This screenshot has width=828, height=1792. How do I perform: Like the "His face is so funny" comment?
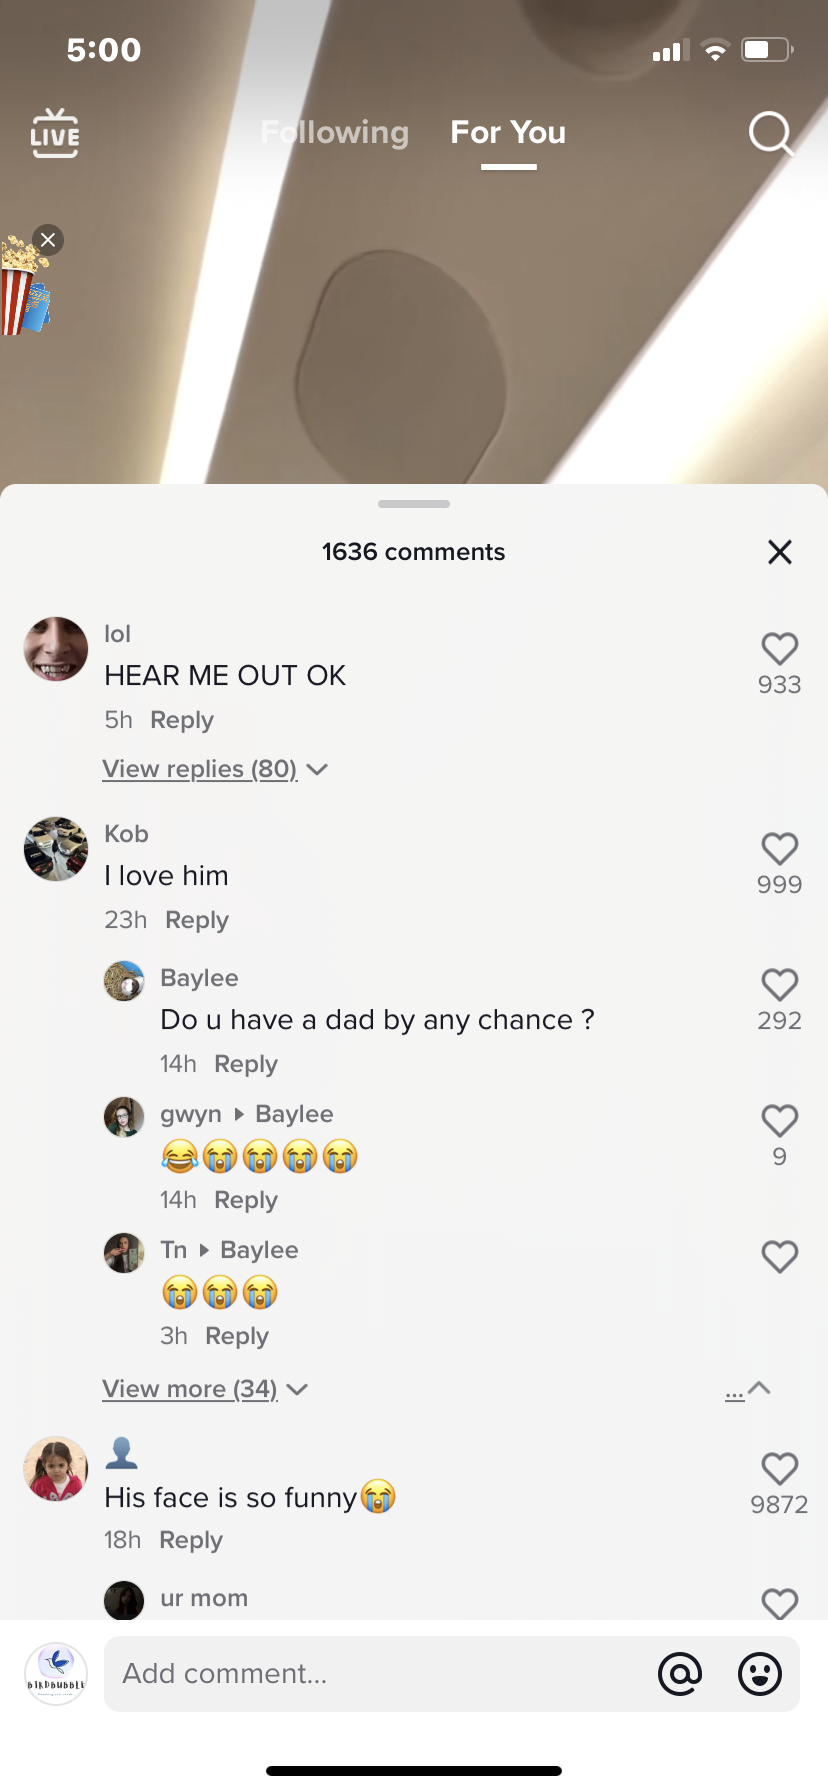780,1469
